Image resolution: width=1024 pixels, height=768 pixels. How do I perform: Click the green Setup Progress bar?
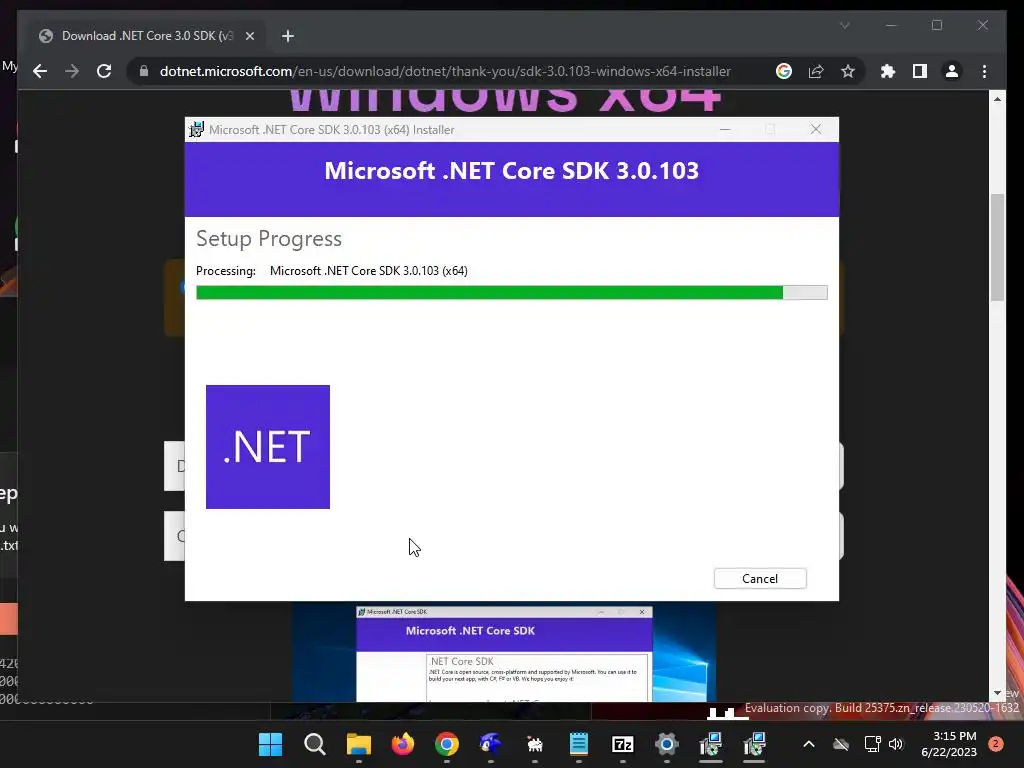pyautogui.click(x=511, y=293)
